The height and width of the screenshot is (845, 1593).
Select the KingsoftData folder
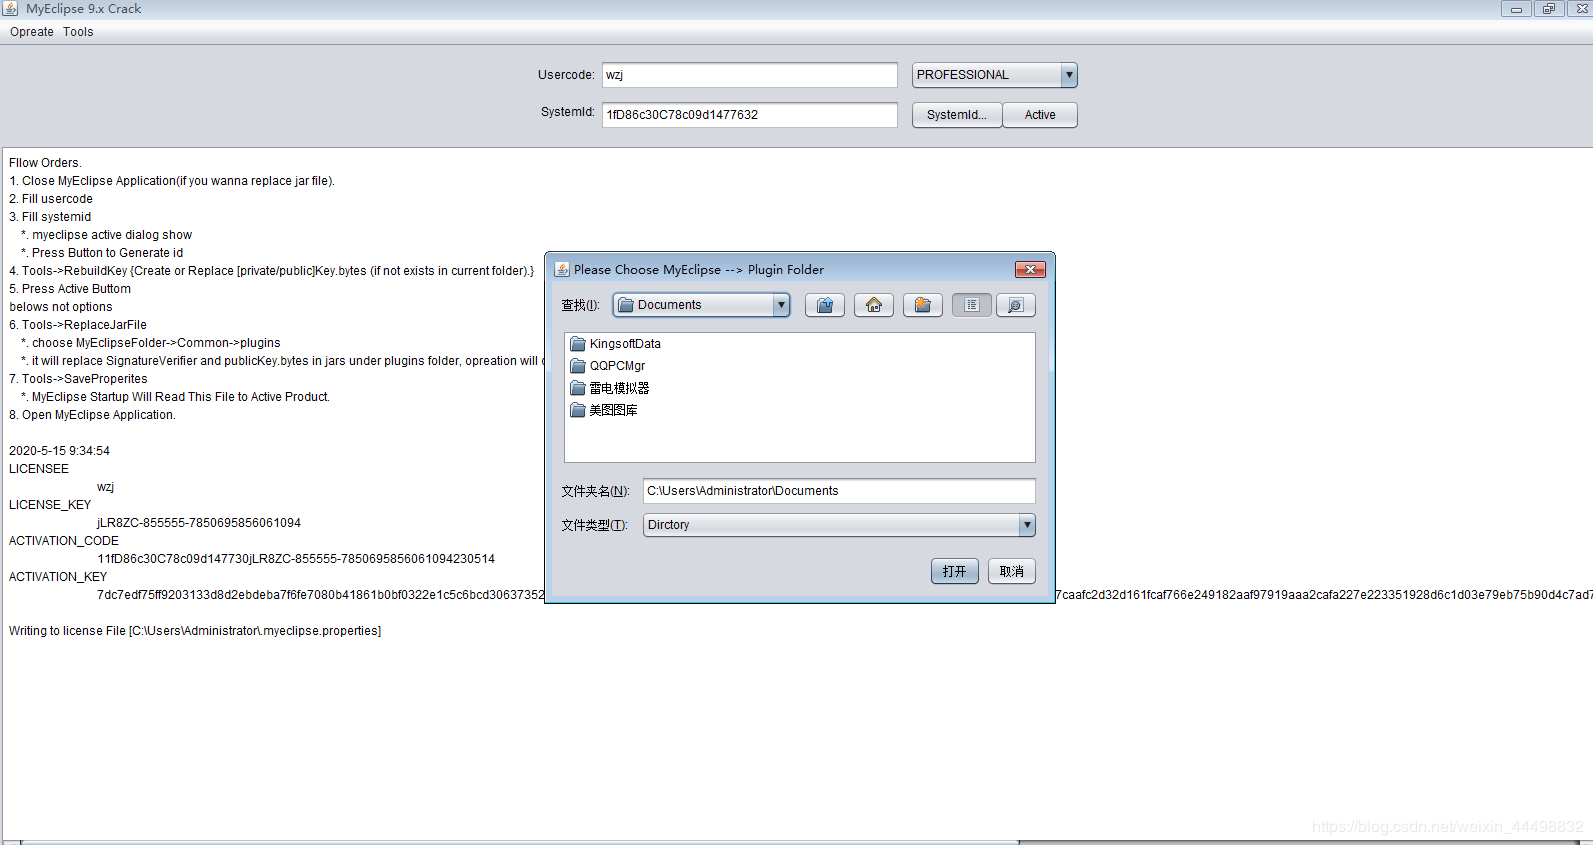[x=615, y=344]
